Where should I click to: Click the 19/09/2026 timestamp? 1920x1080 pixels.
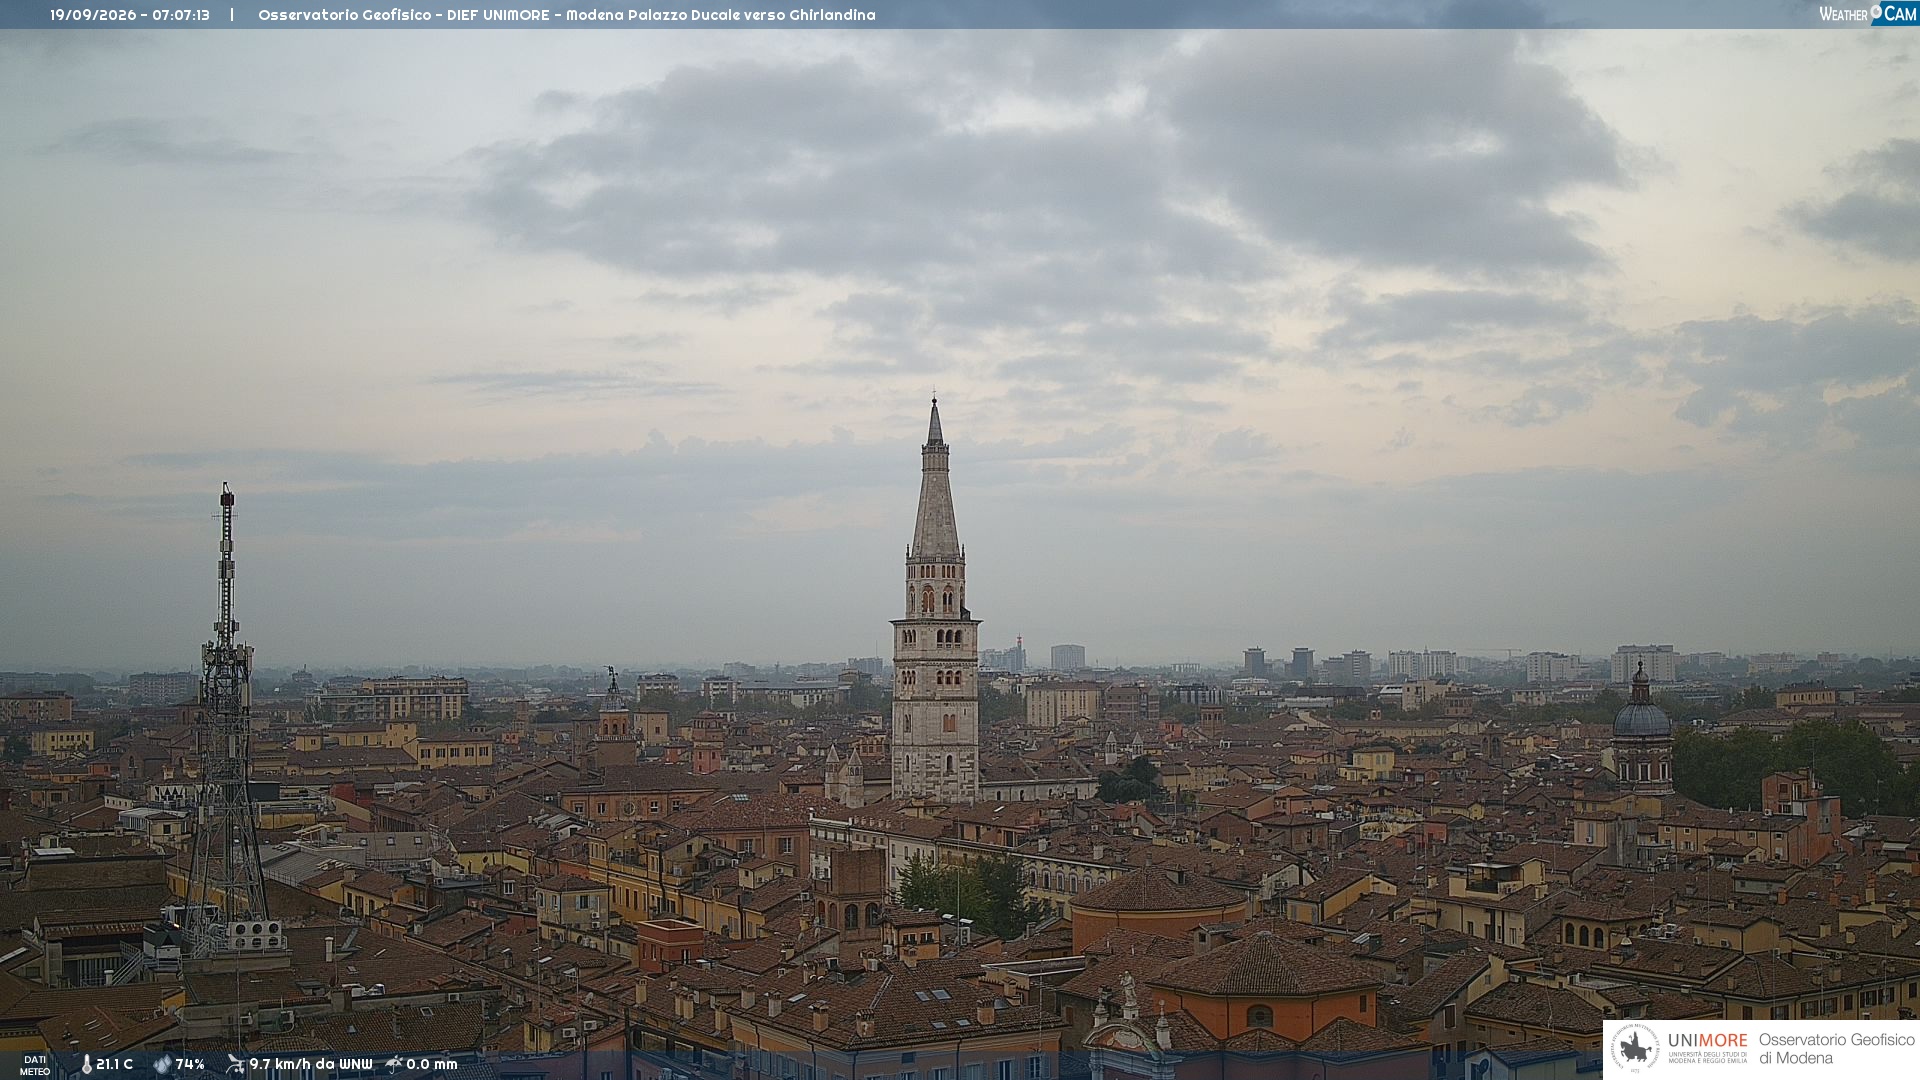[x=130, y=15]
